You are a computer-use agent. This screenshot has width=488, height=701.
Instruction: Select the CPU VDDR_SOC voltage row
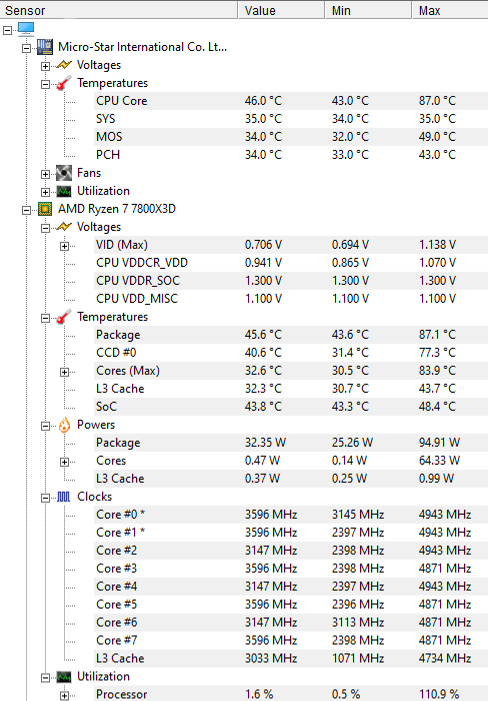pyautogui.click(x=291, y=281)
